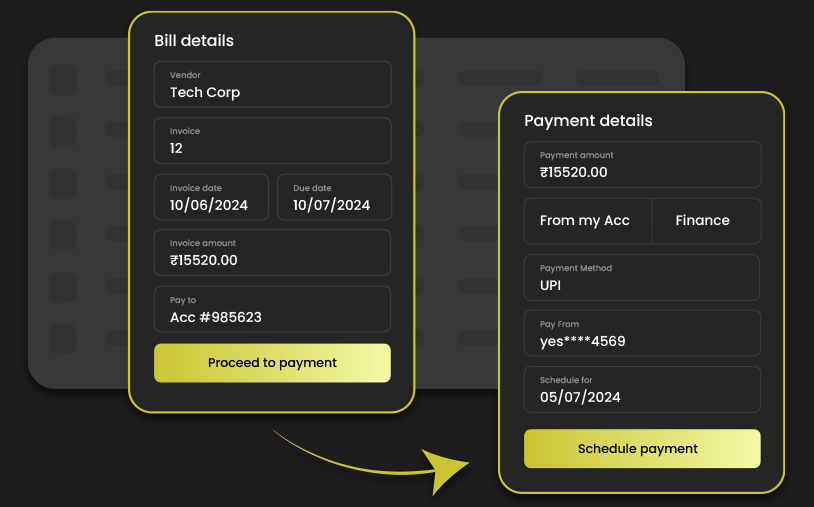Expand the Payment Method UPI field
This screenshot has width=814, height=507.
642,277
